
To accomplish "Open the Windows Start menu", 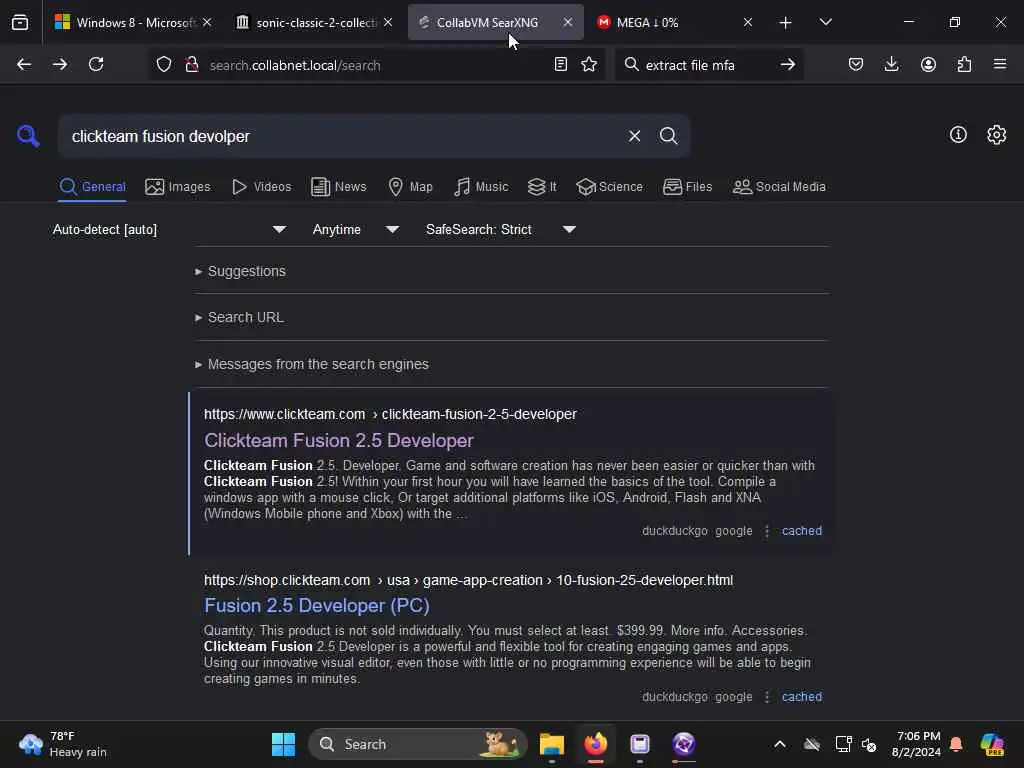I will click(x=283, y=744).
